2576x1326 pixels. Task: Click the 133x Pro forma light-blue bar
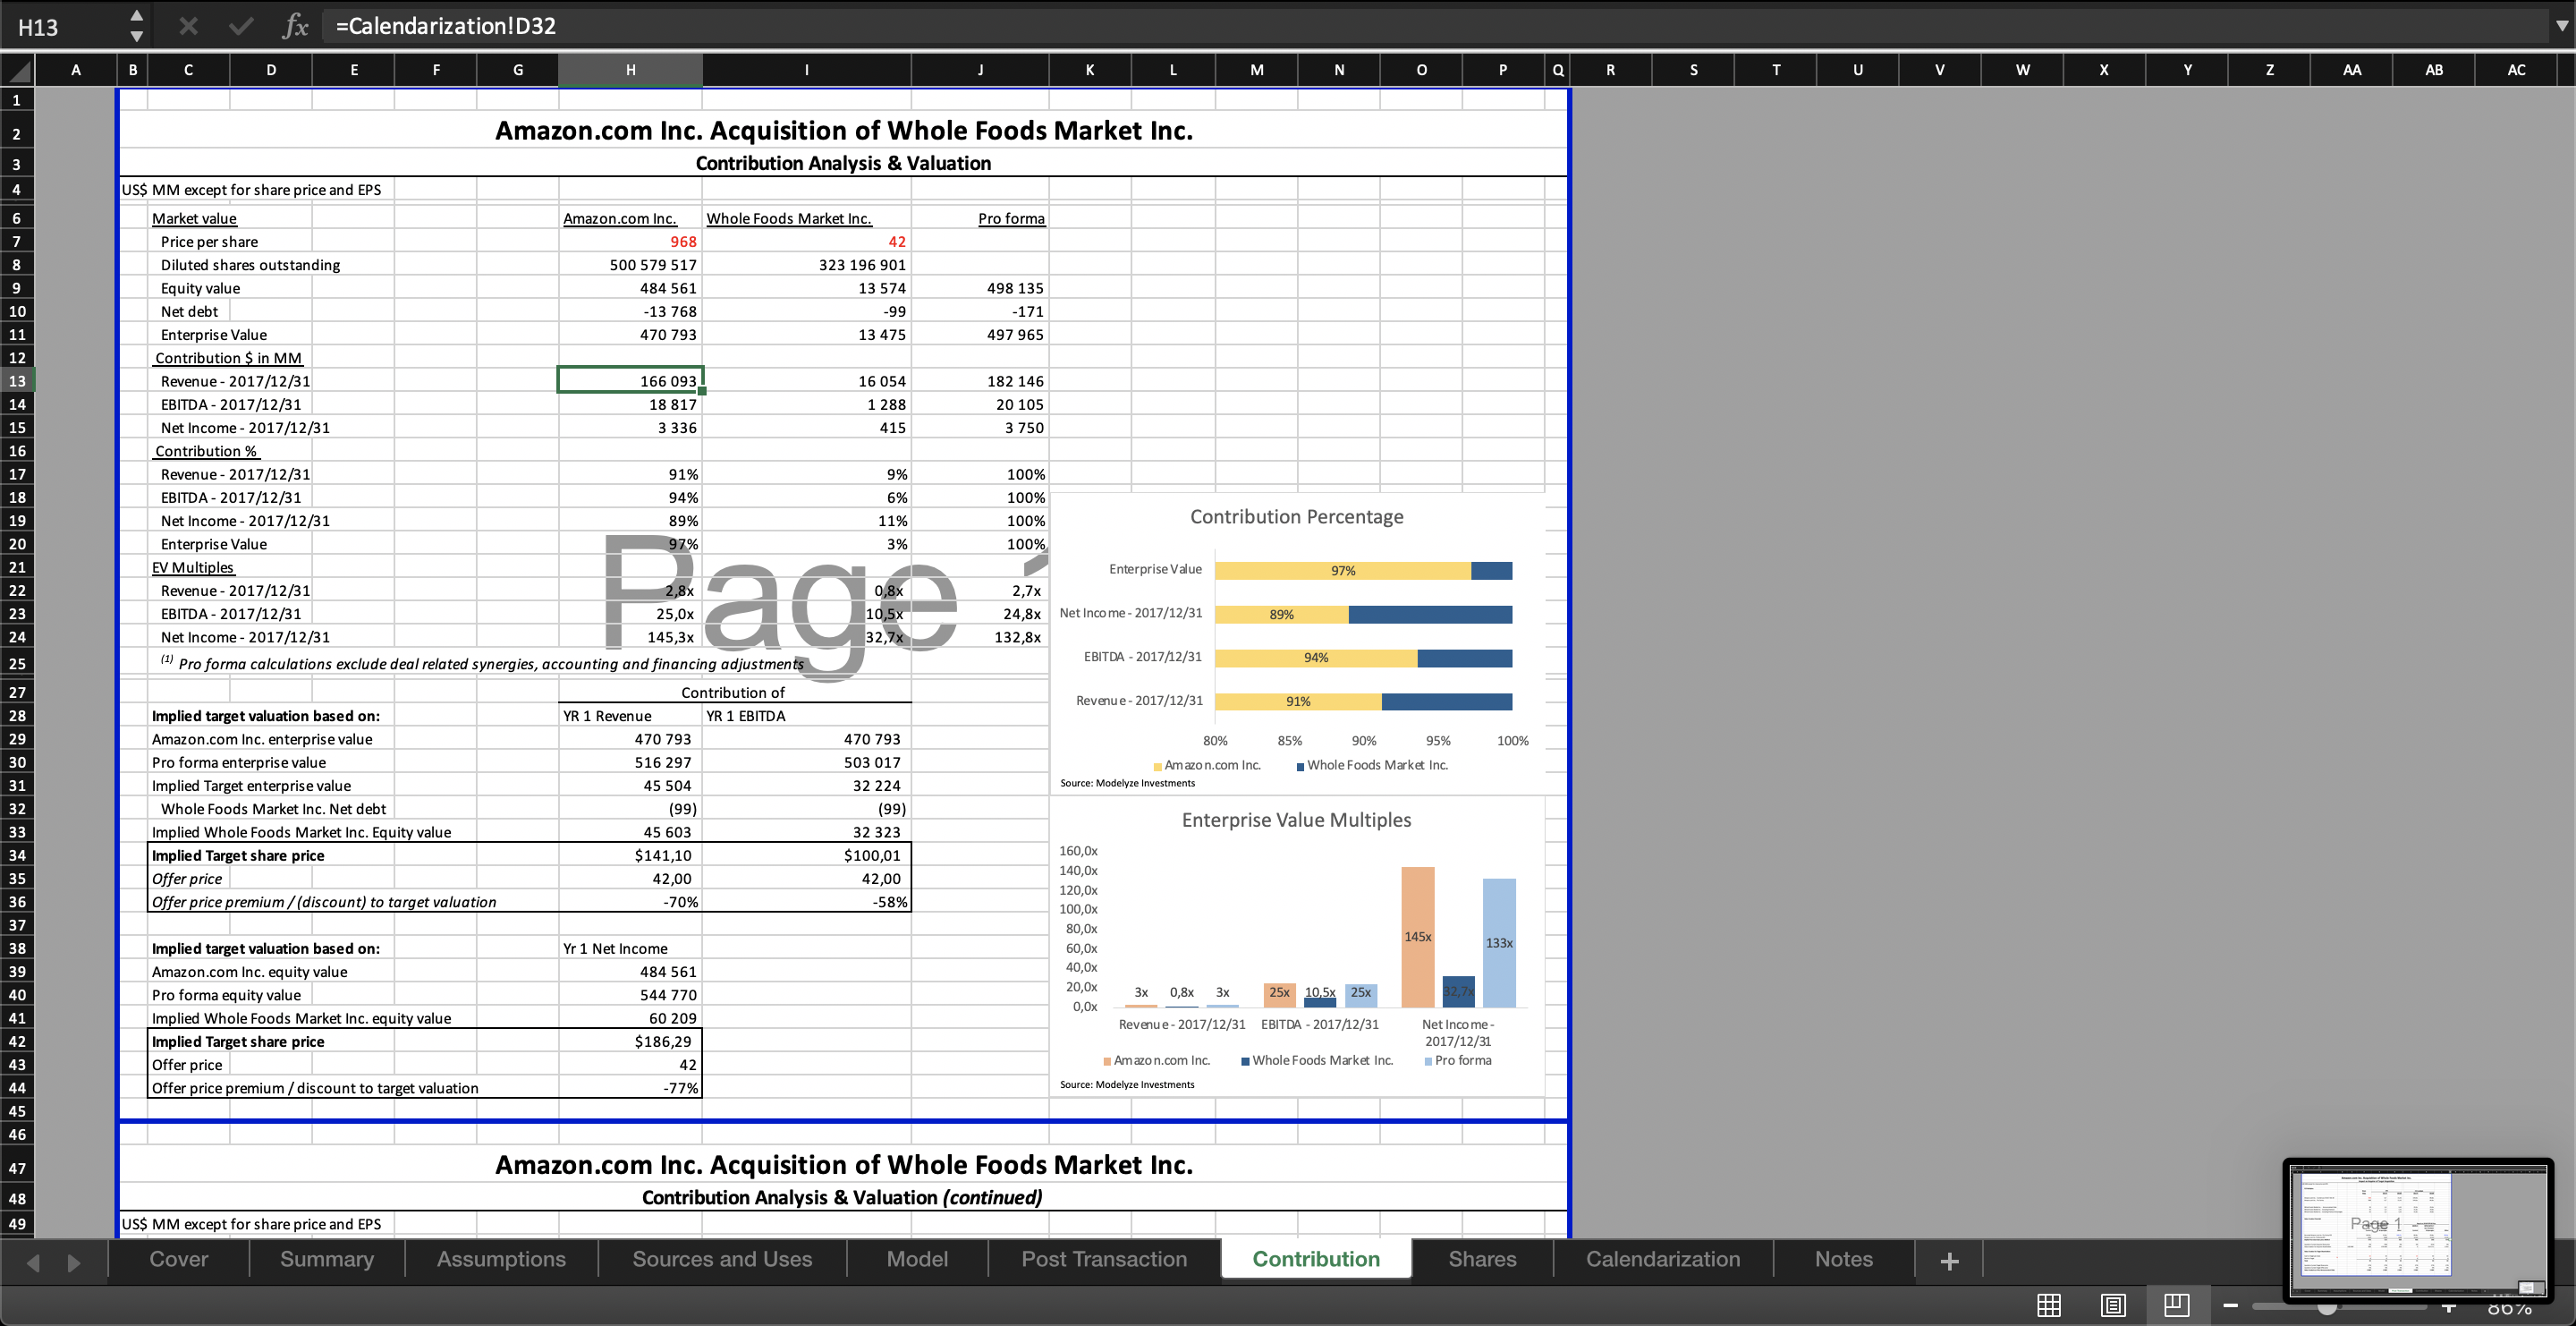click(x=1499, y=943)
